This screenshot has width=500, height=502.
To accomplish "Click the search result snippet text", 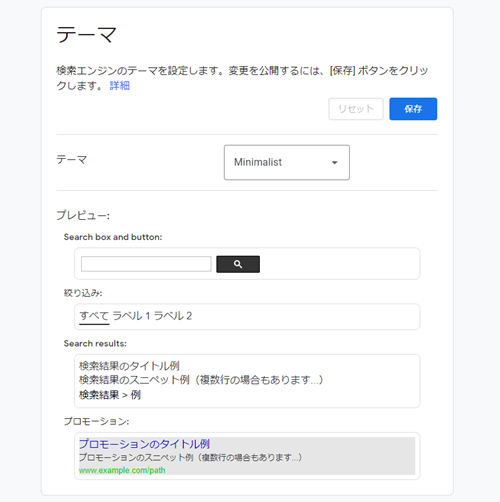I will pos(201,380).
